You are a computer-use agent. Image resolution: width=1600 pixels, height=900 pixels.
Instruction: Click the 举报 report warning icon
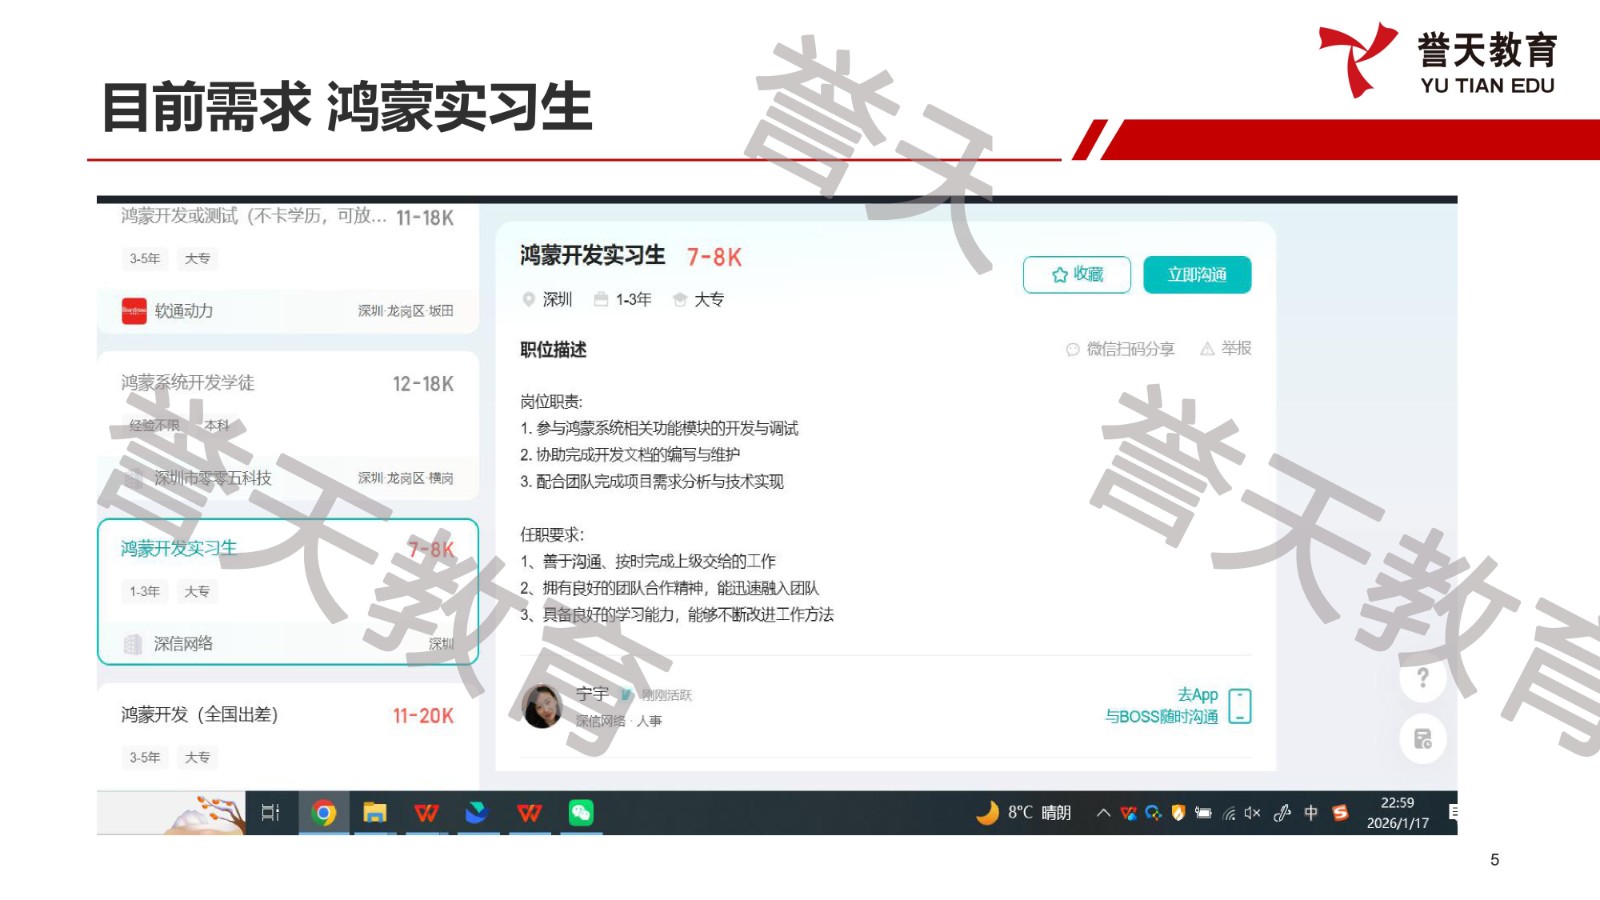click(x=1207, y=349)
